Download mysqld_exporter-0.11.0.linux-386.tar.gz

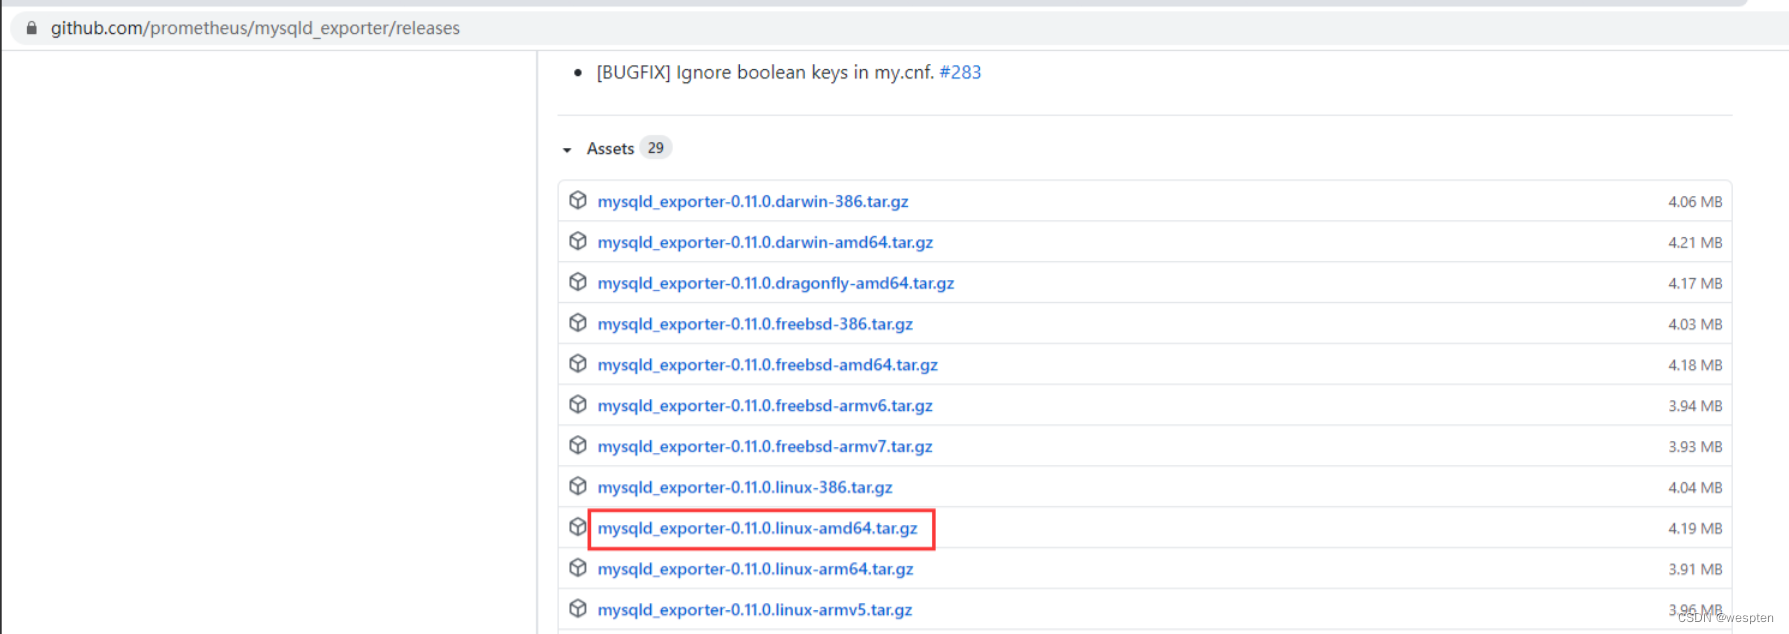coord(745,487)
